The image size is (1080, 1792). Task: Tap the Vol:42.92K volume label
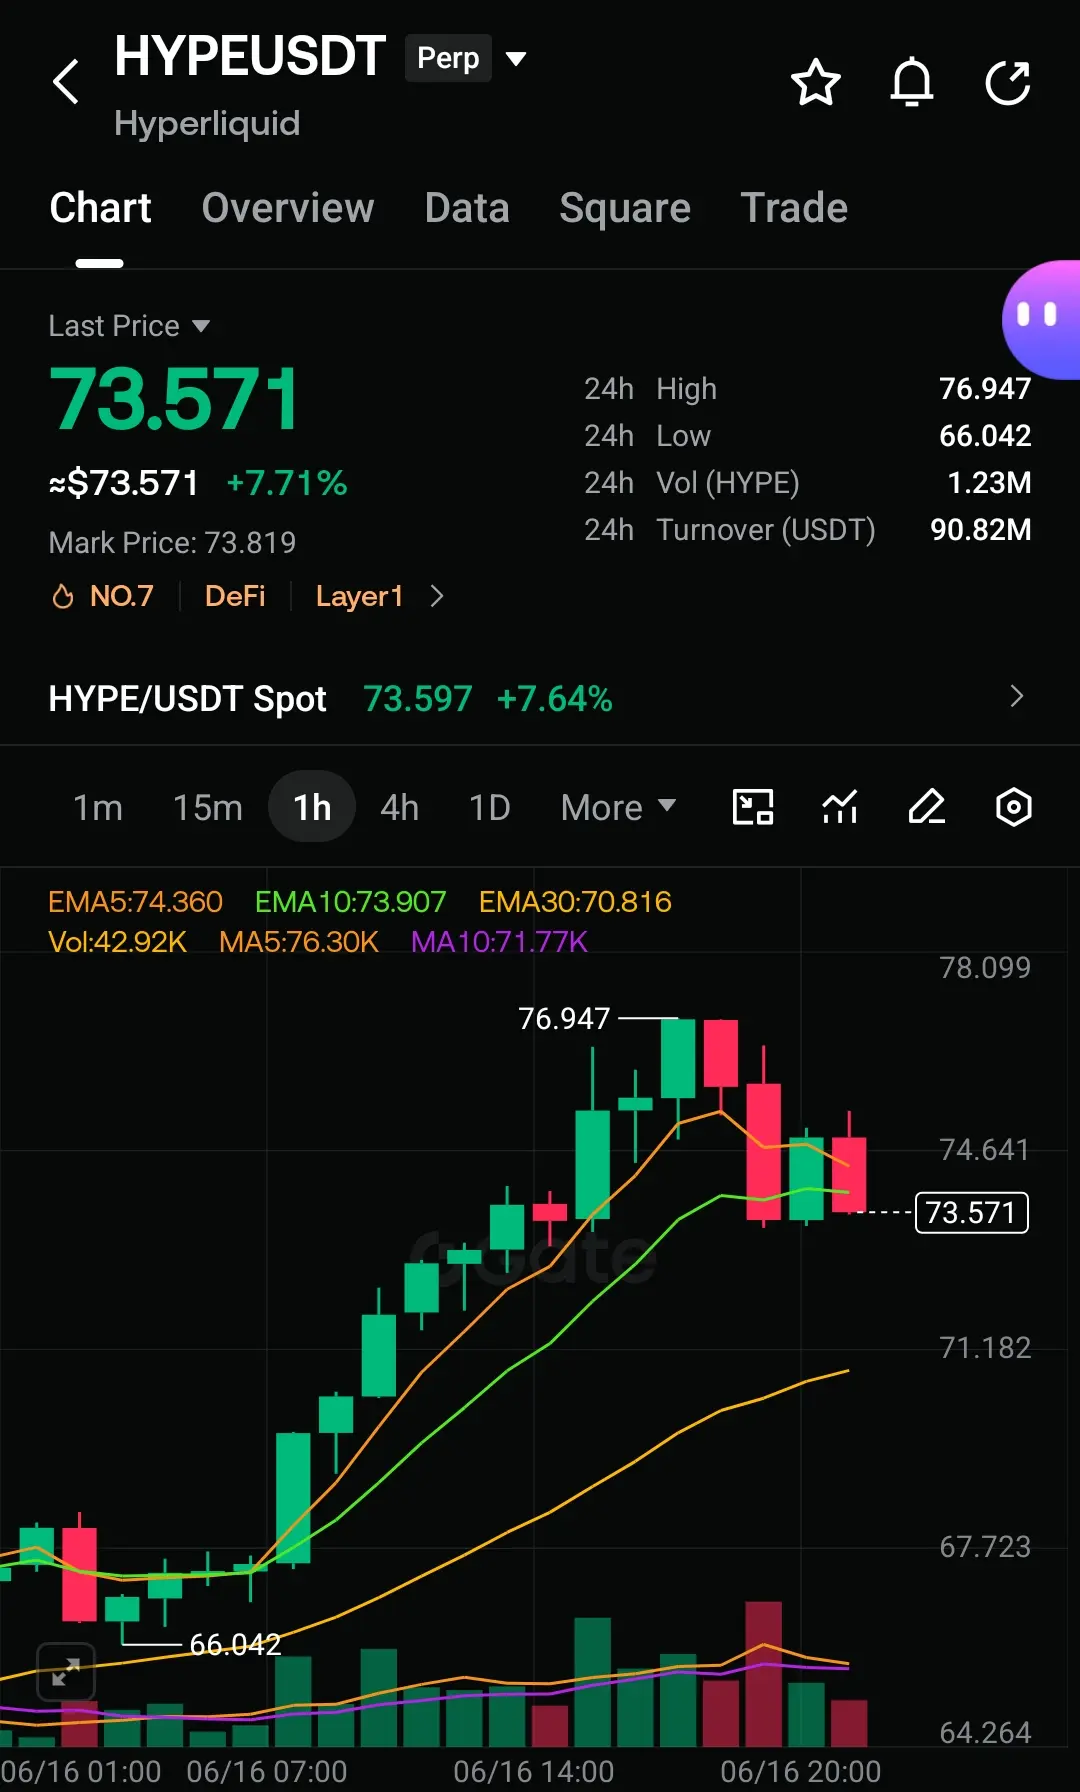pos(117,942)
